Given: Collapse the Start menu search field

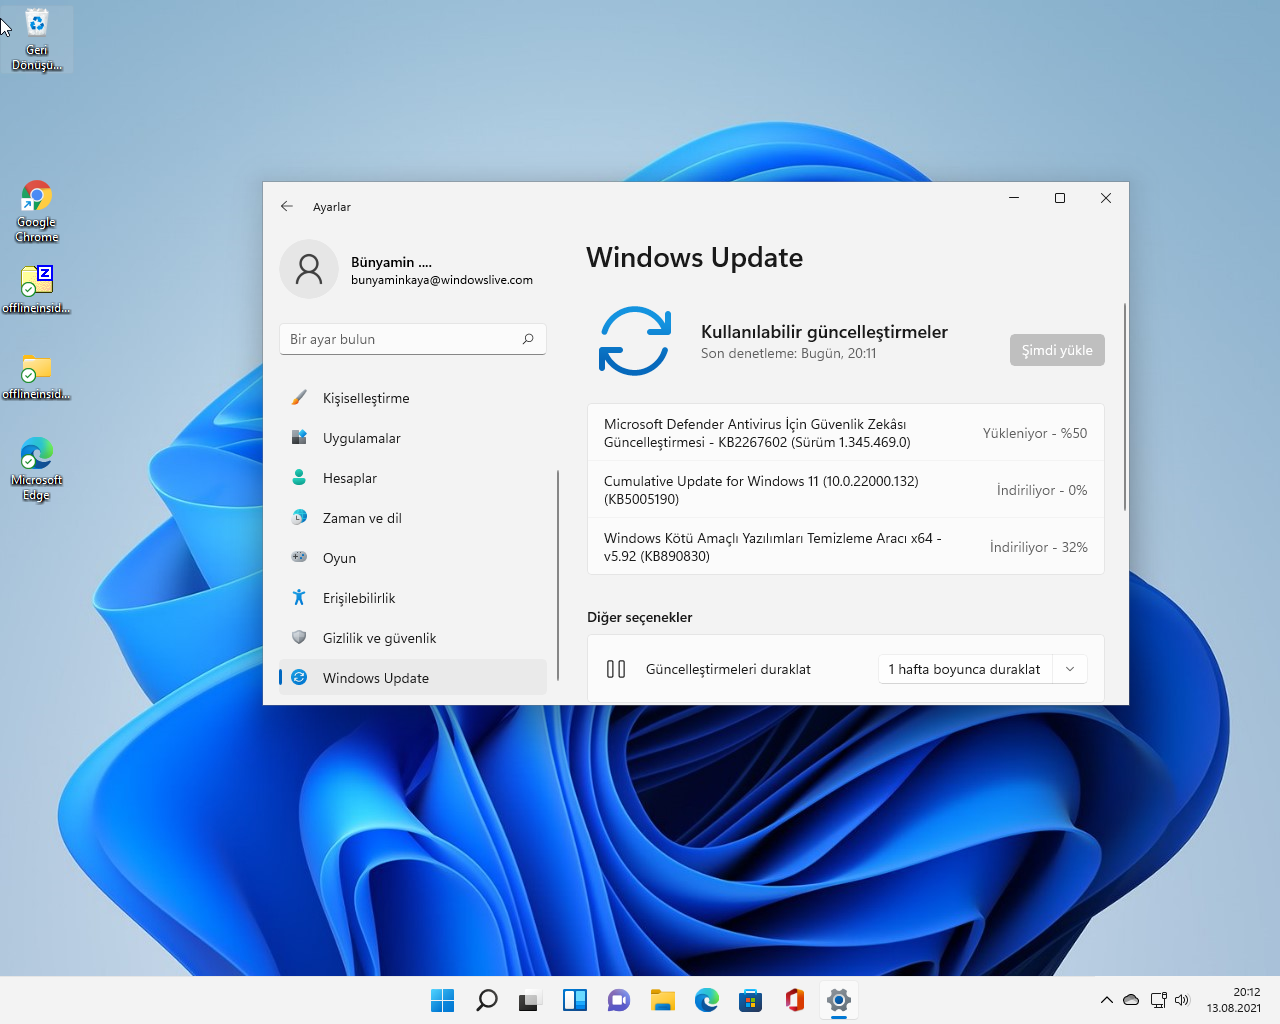Looking at the screenshot, I should 486,1000.
